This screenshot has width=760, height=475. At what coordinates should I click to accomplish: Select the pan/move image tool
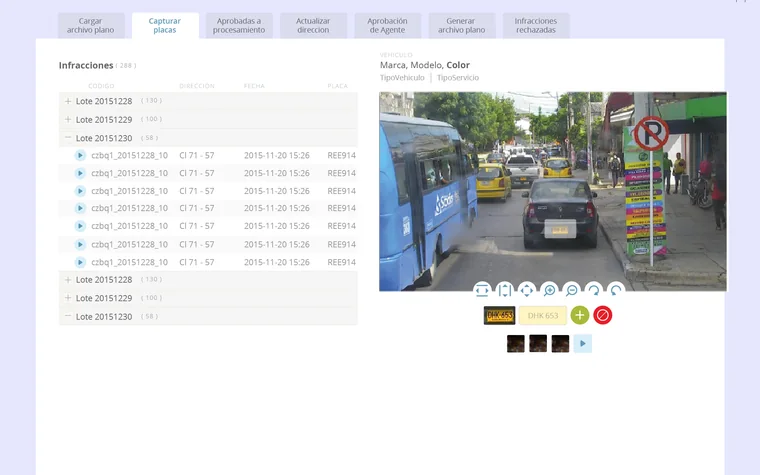pos(527,290)
